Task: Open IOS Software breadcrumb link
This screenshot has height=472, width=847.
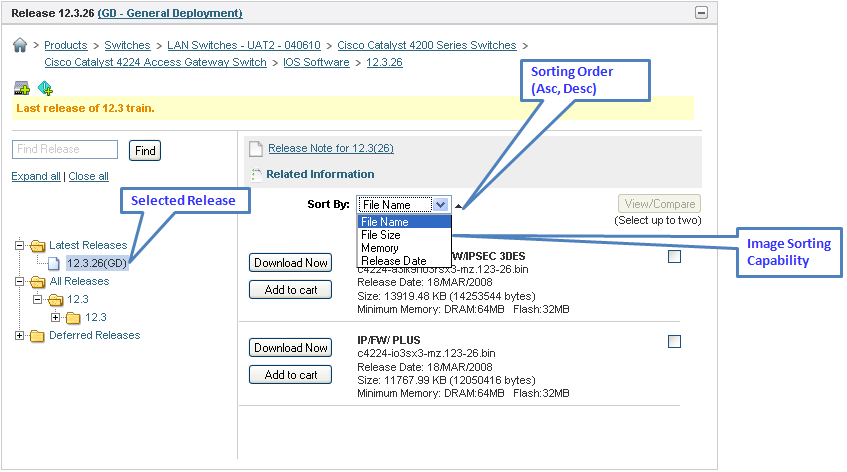Action: point(317,63)
